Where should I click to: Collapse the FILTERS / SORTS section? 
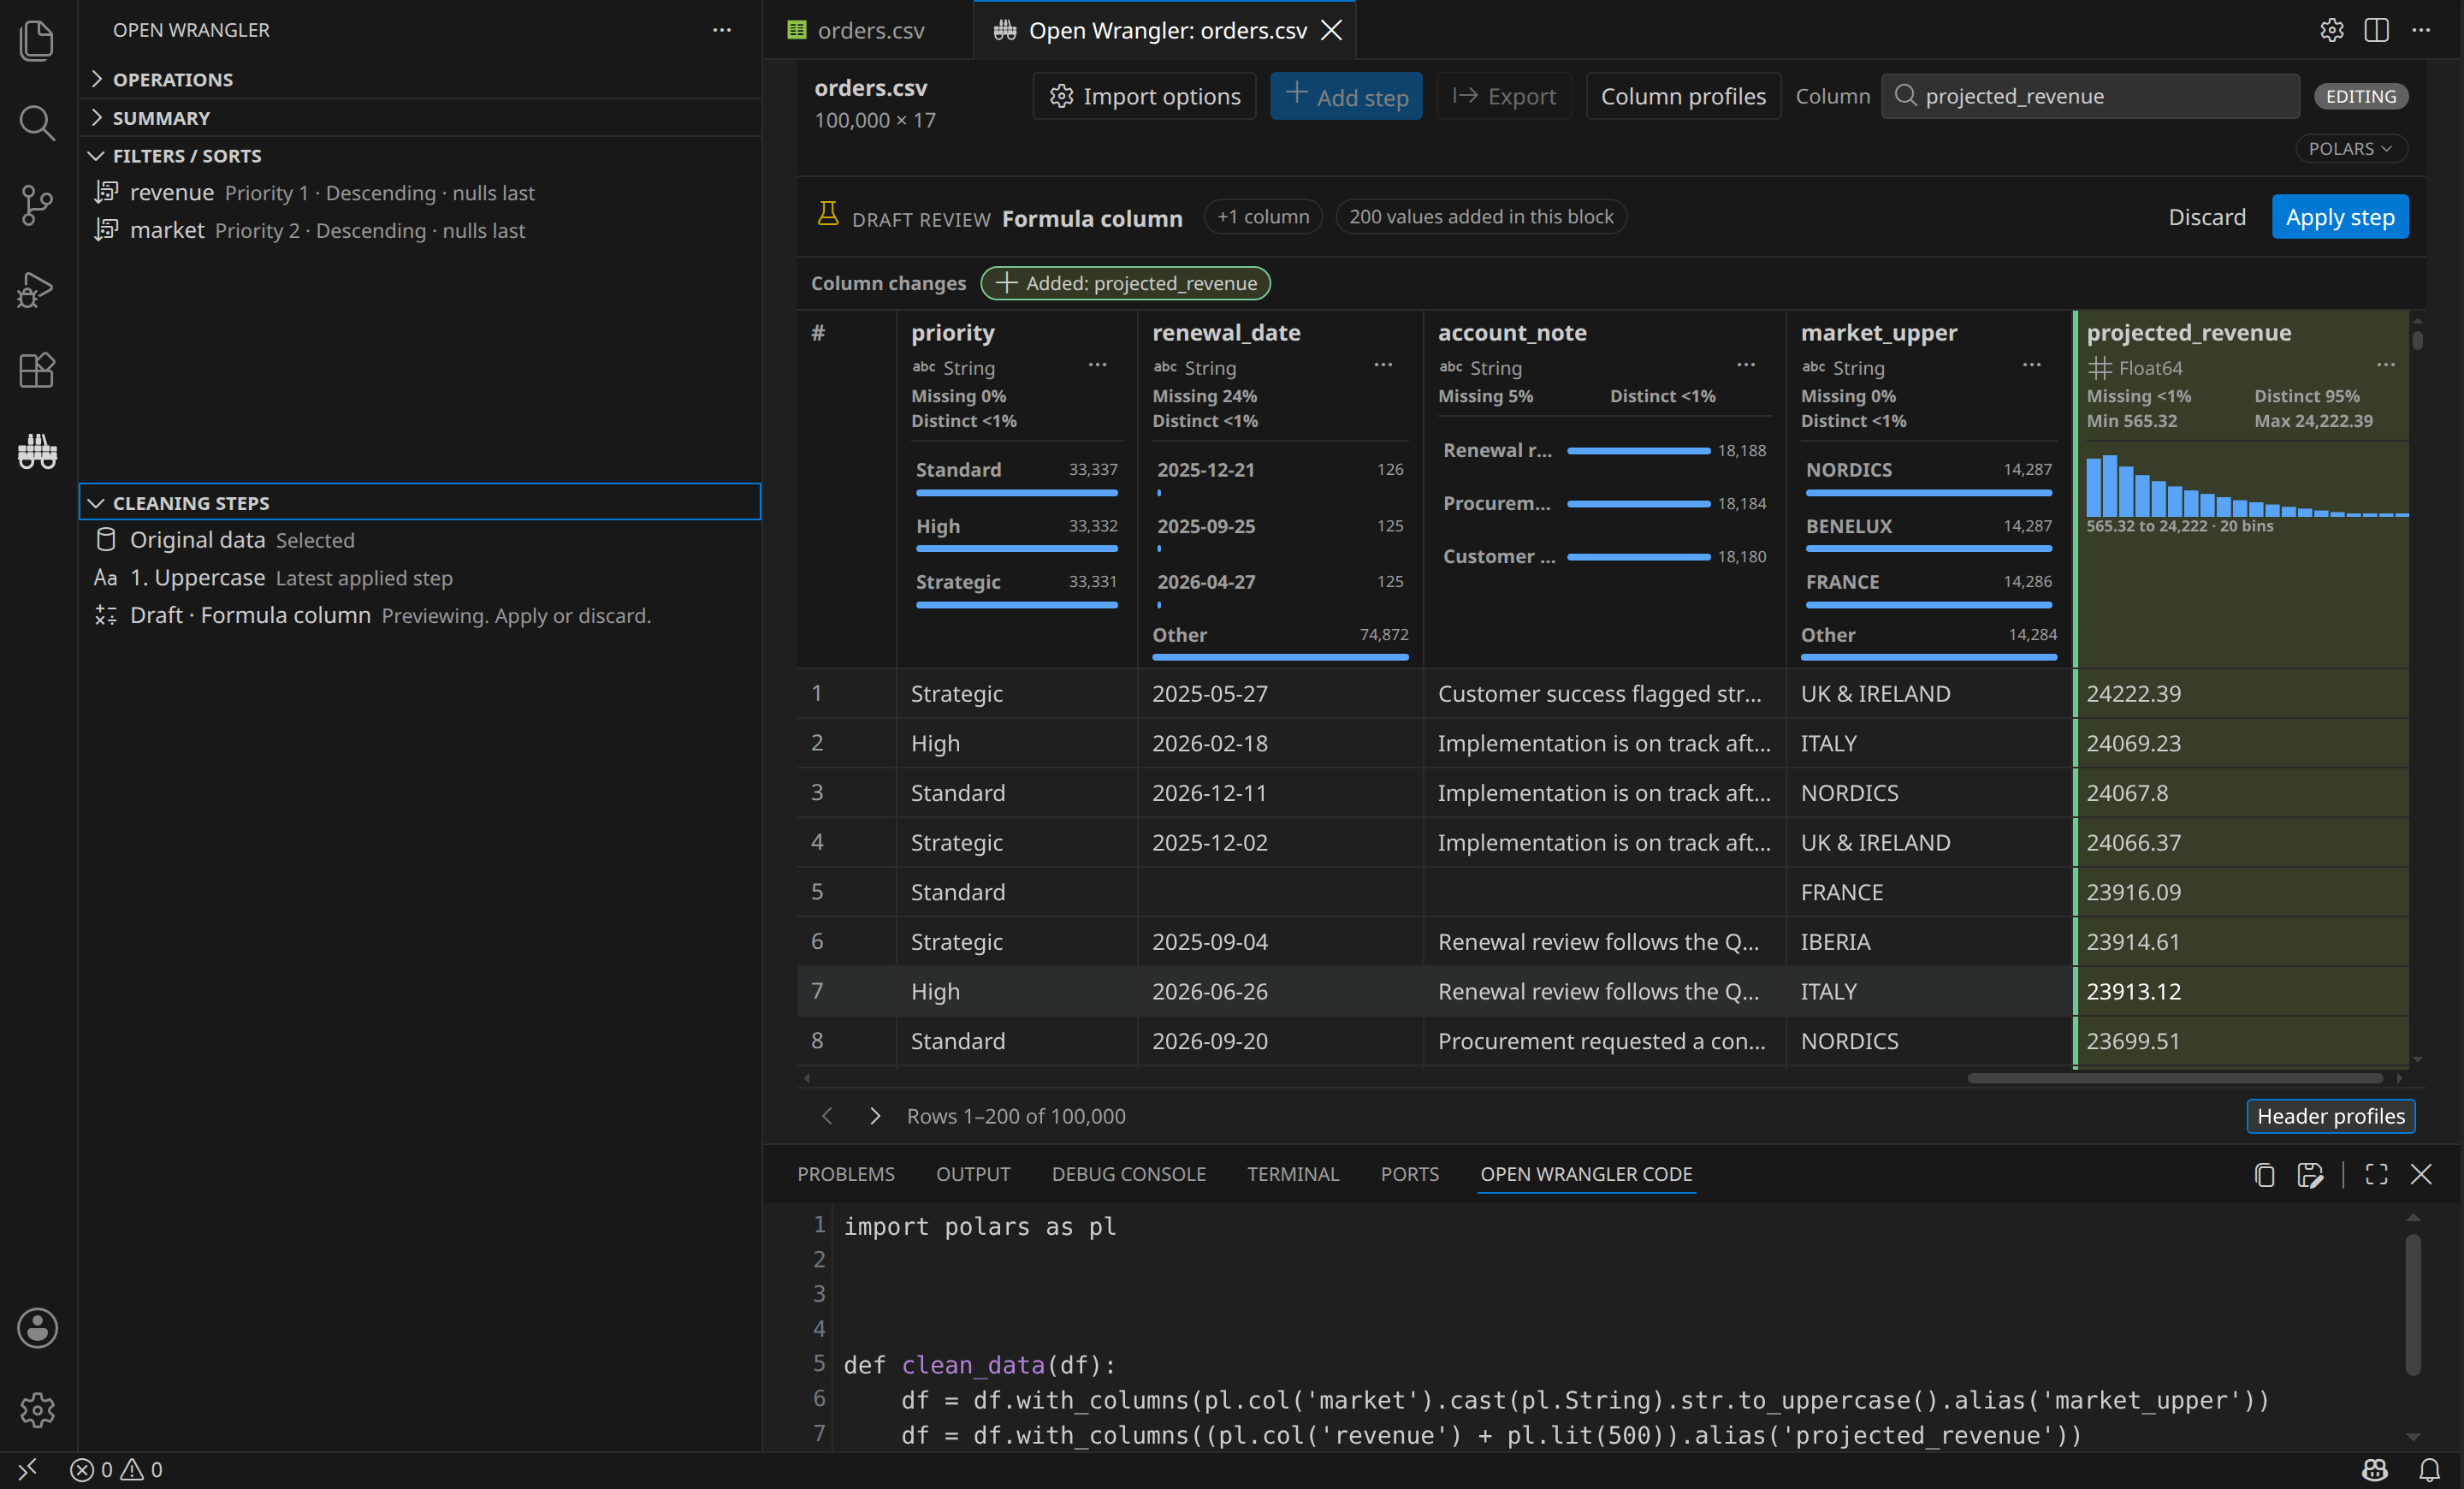[420, 156]
